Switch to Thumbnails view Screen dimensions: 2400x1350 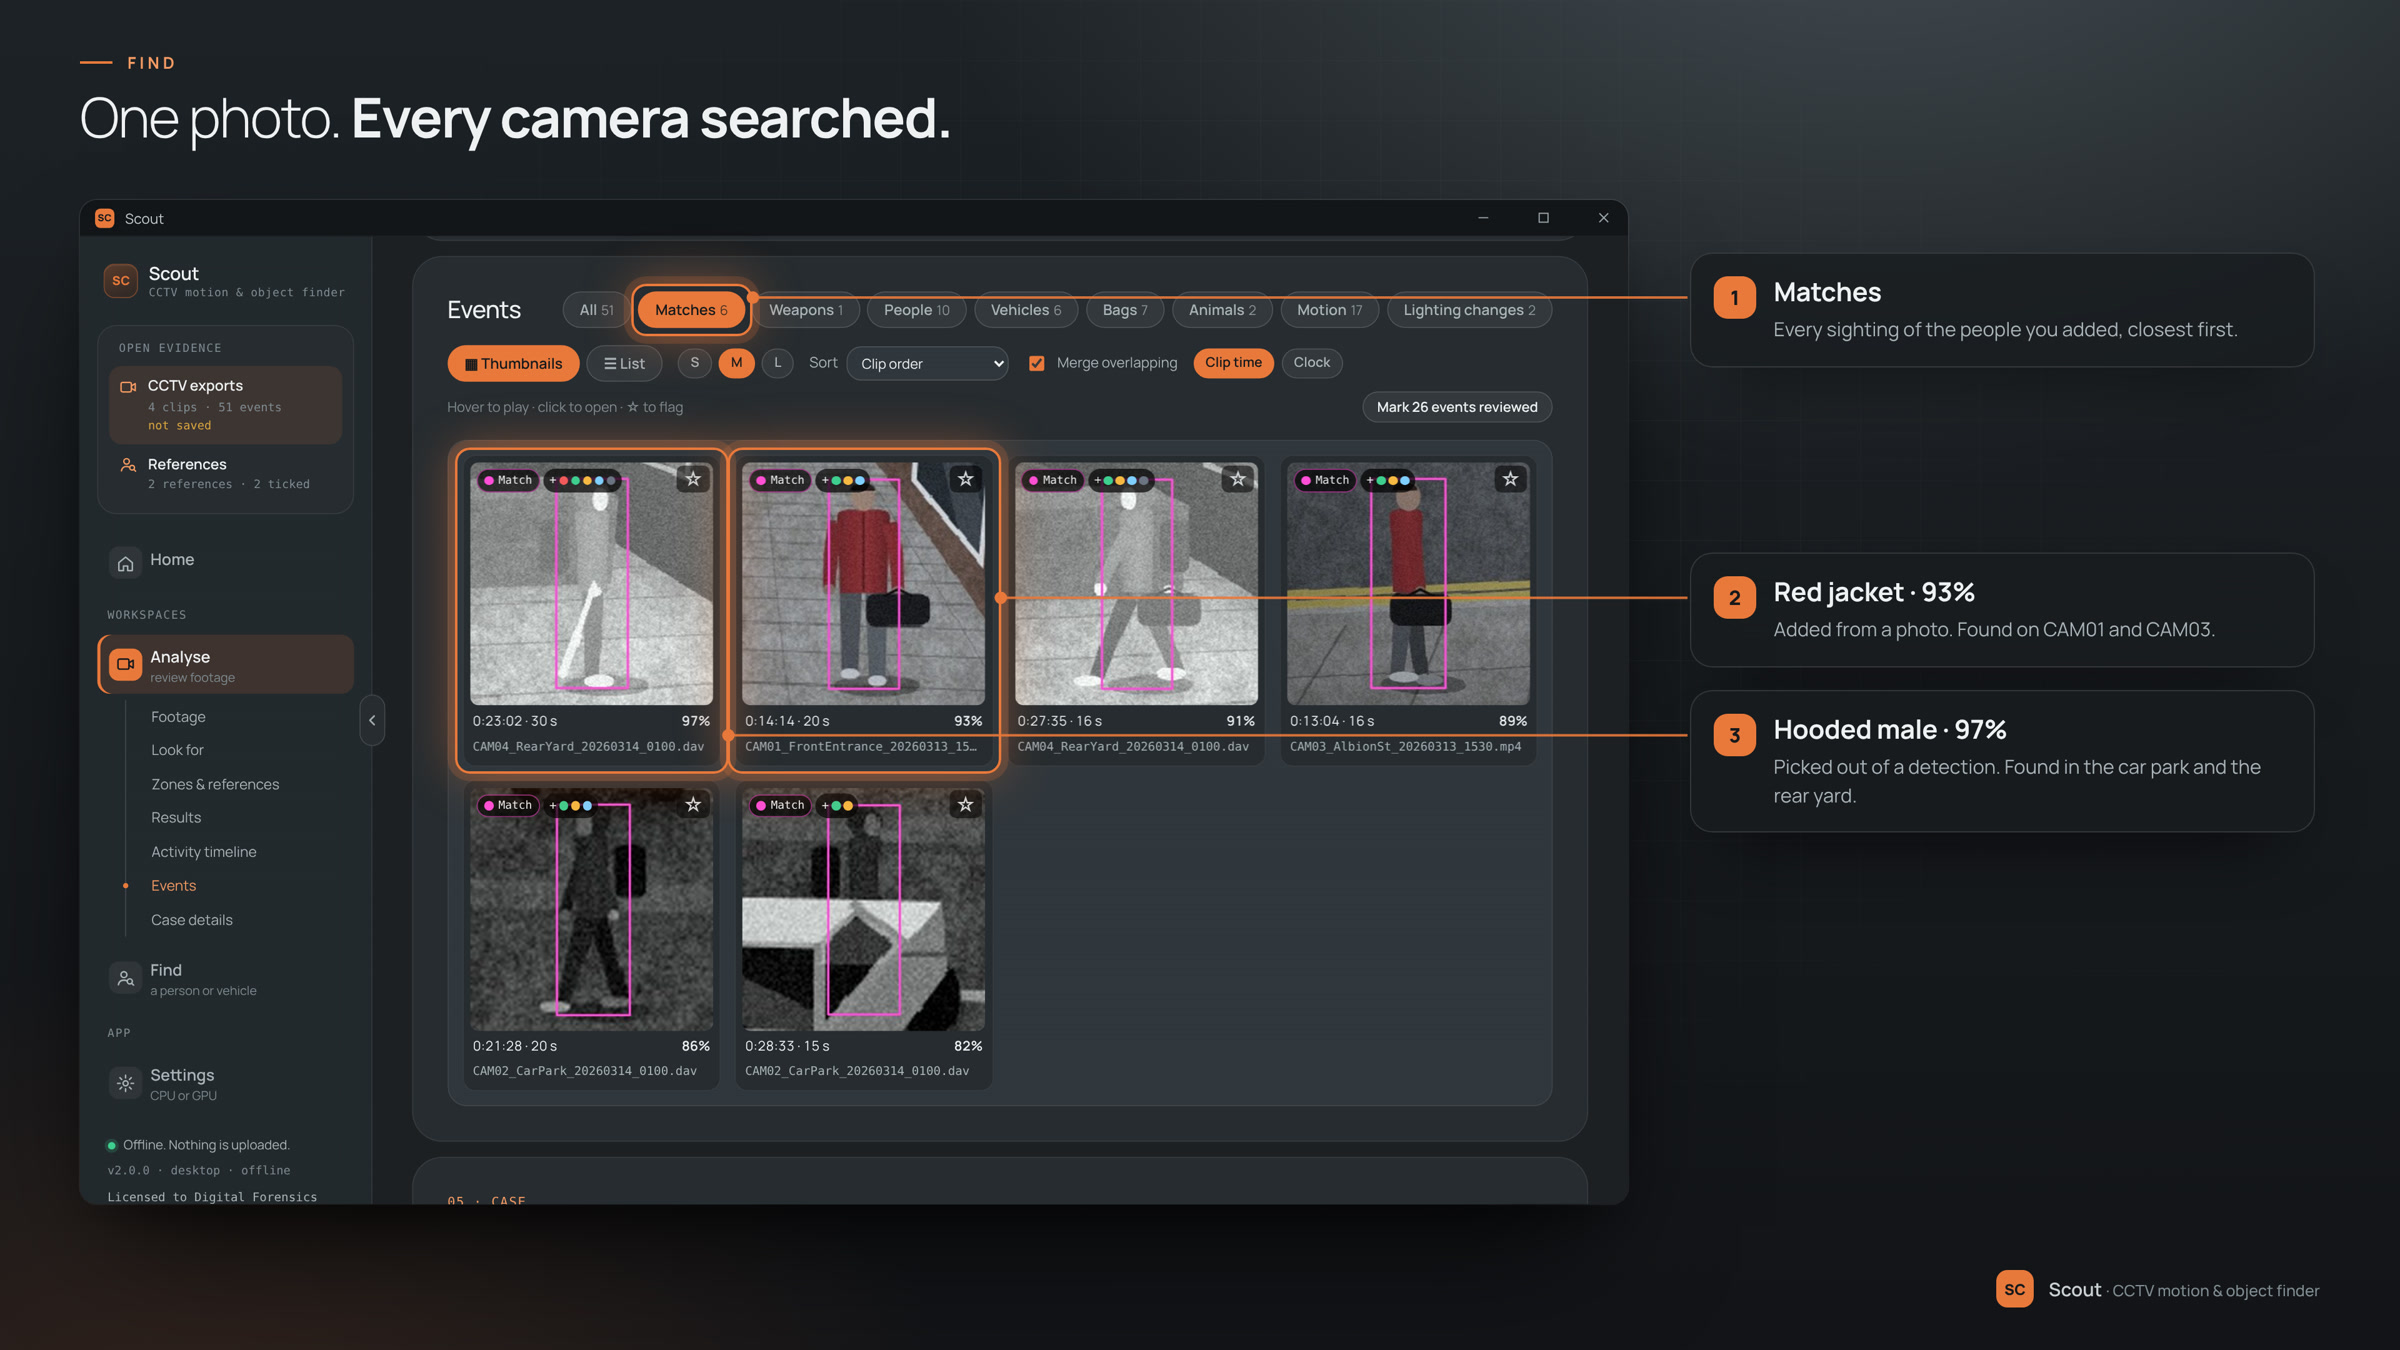click(x=513, y=363)
